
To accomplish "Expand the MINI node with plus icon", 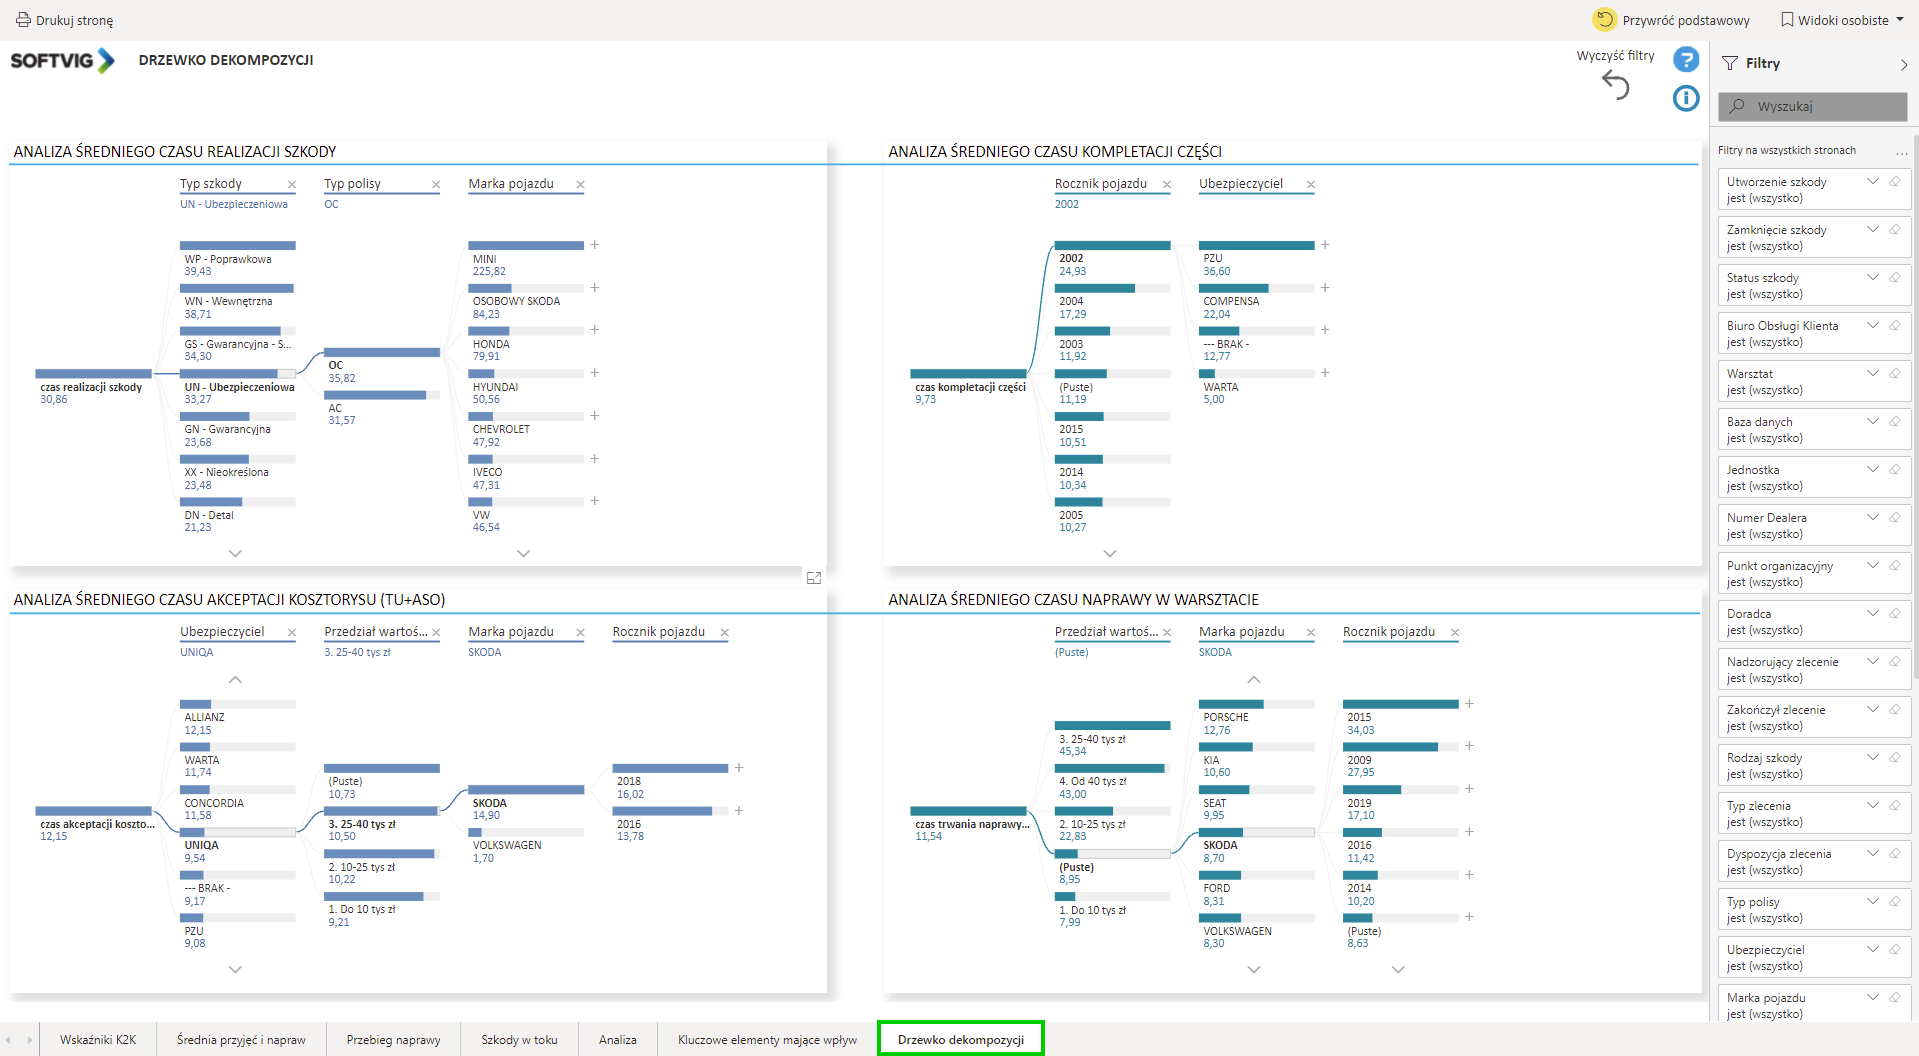I will [594, 245].
